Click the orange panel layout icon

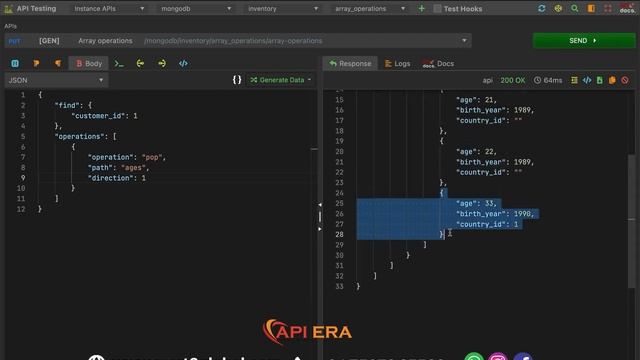point(591,9)
